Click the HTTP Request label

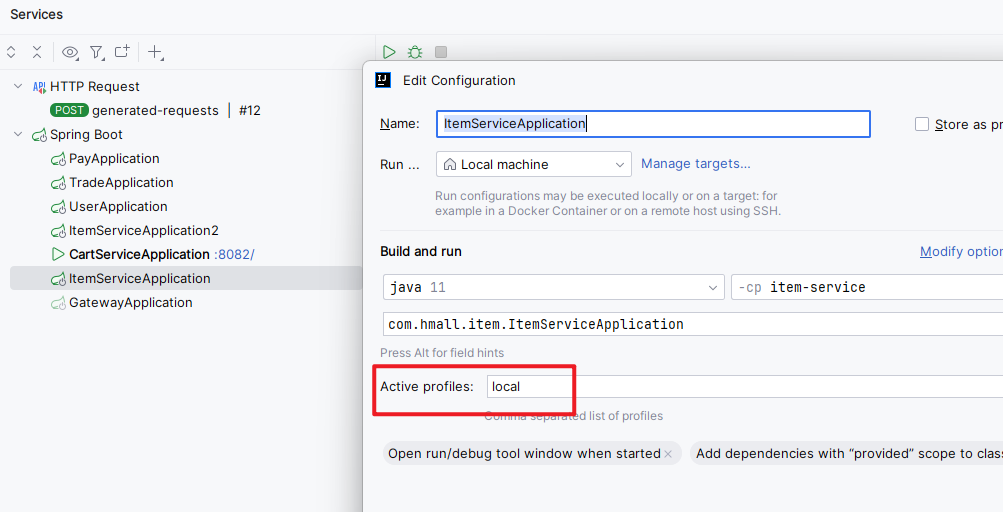pos(95,86)
